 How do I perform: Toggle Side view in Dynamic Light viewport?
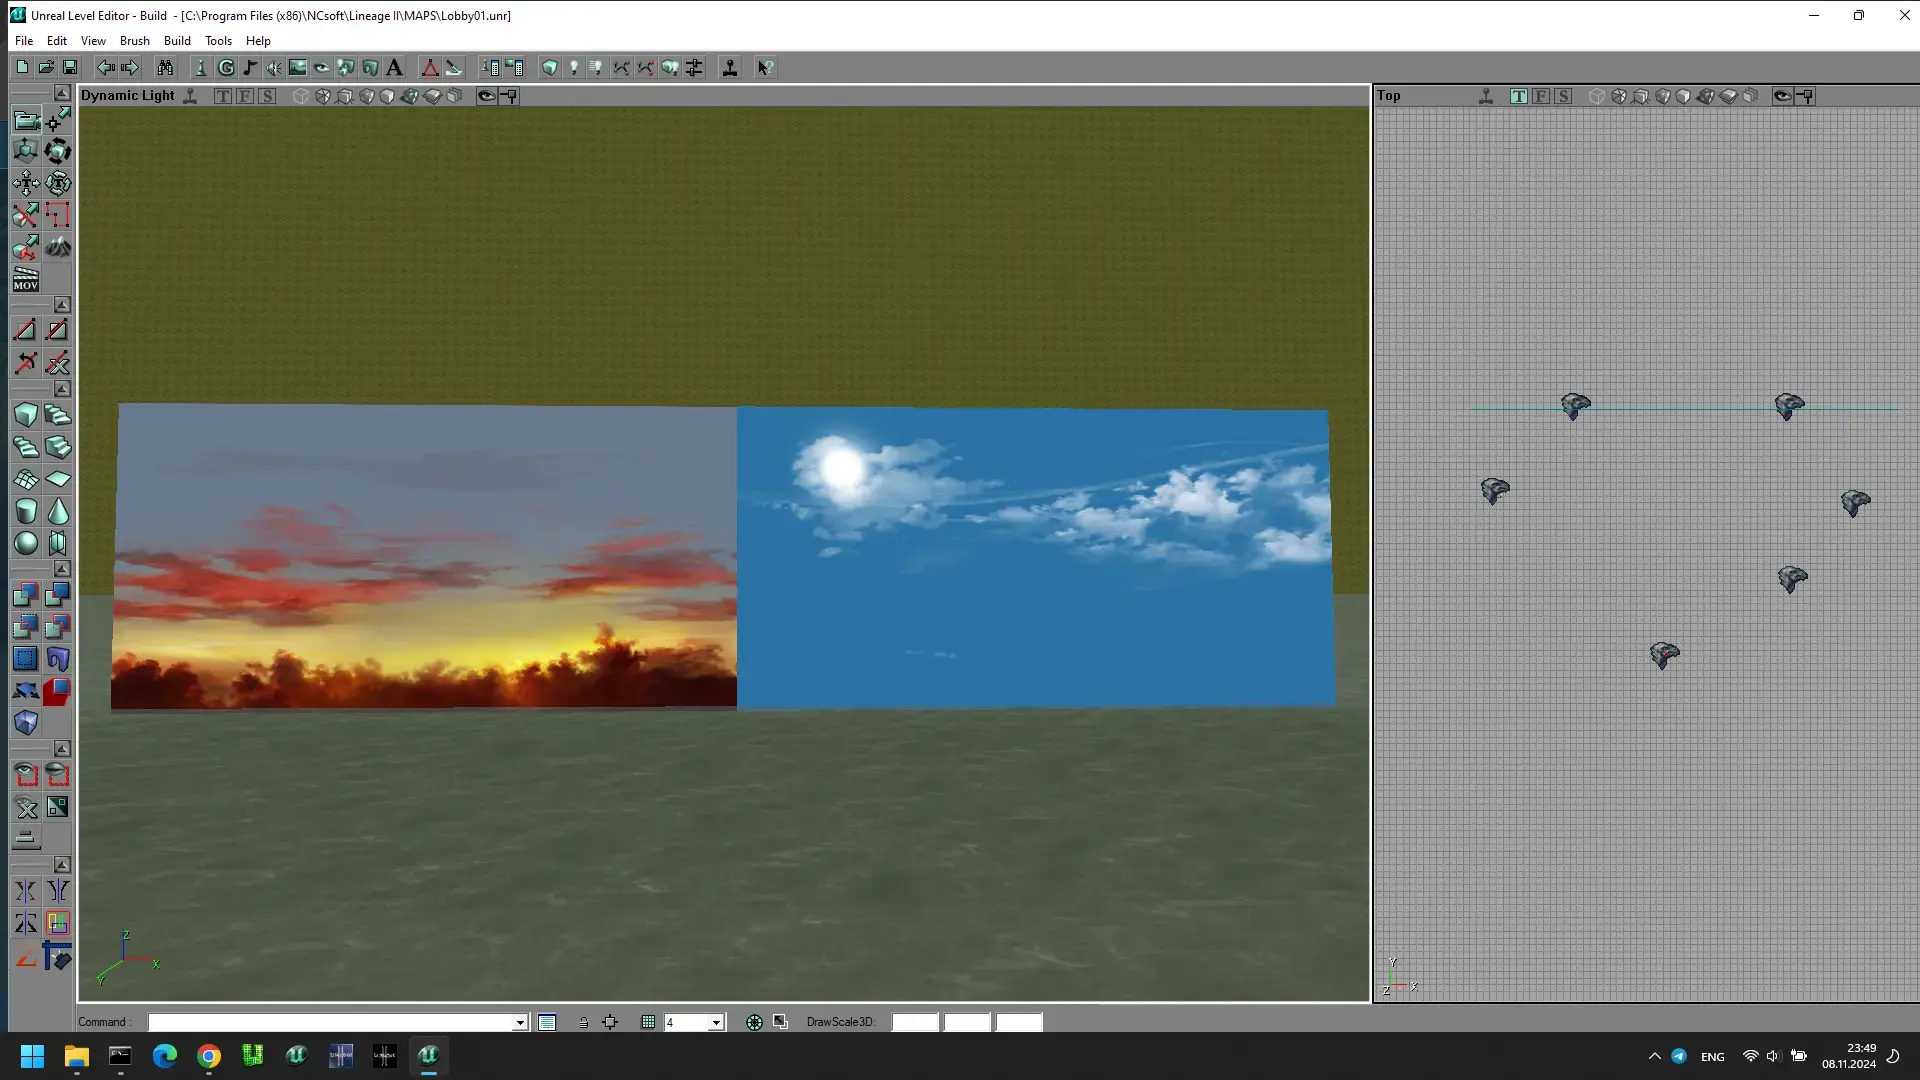267,96
